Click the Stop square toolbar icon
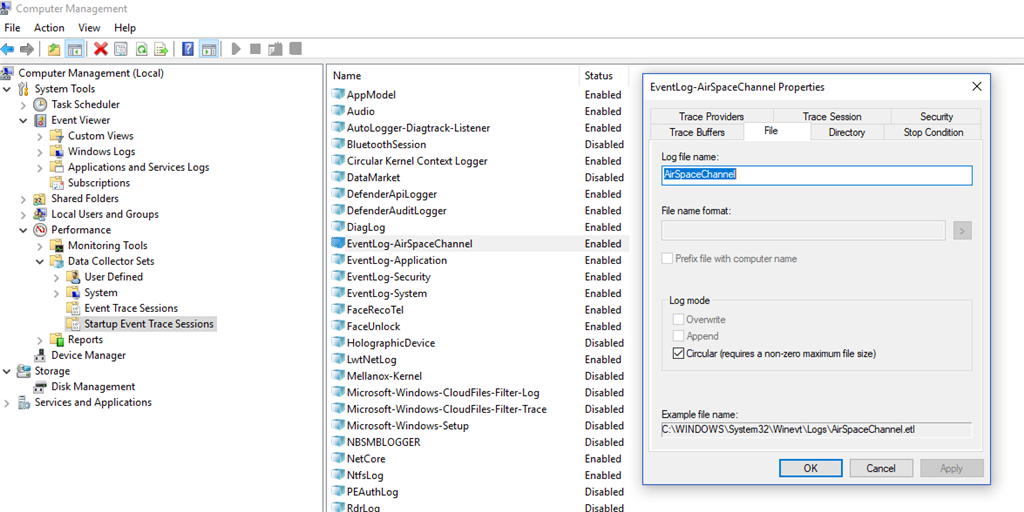Viewport: 1024px width, 512px height. pyautogui.click(x=255, y=49)
